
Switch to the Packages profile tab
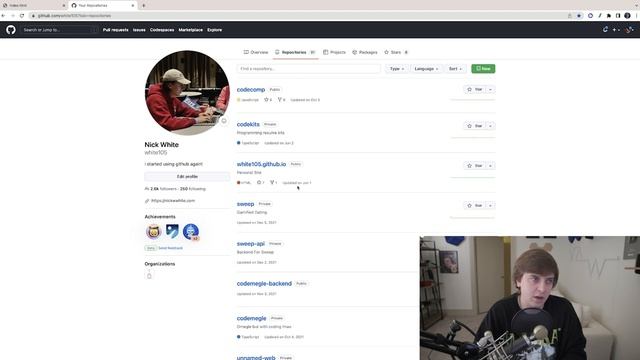coord(365,52)
